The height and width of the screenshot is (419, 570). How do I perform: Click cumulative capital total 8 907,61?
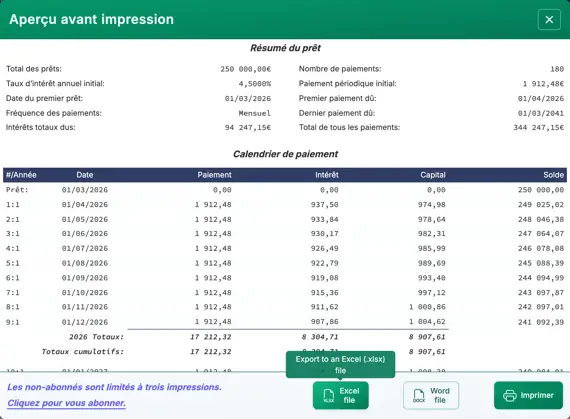427,352
